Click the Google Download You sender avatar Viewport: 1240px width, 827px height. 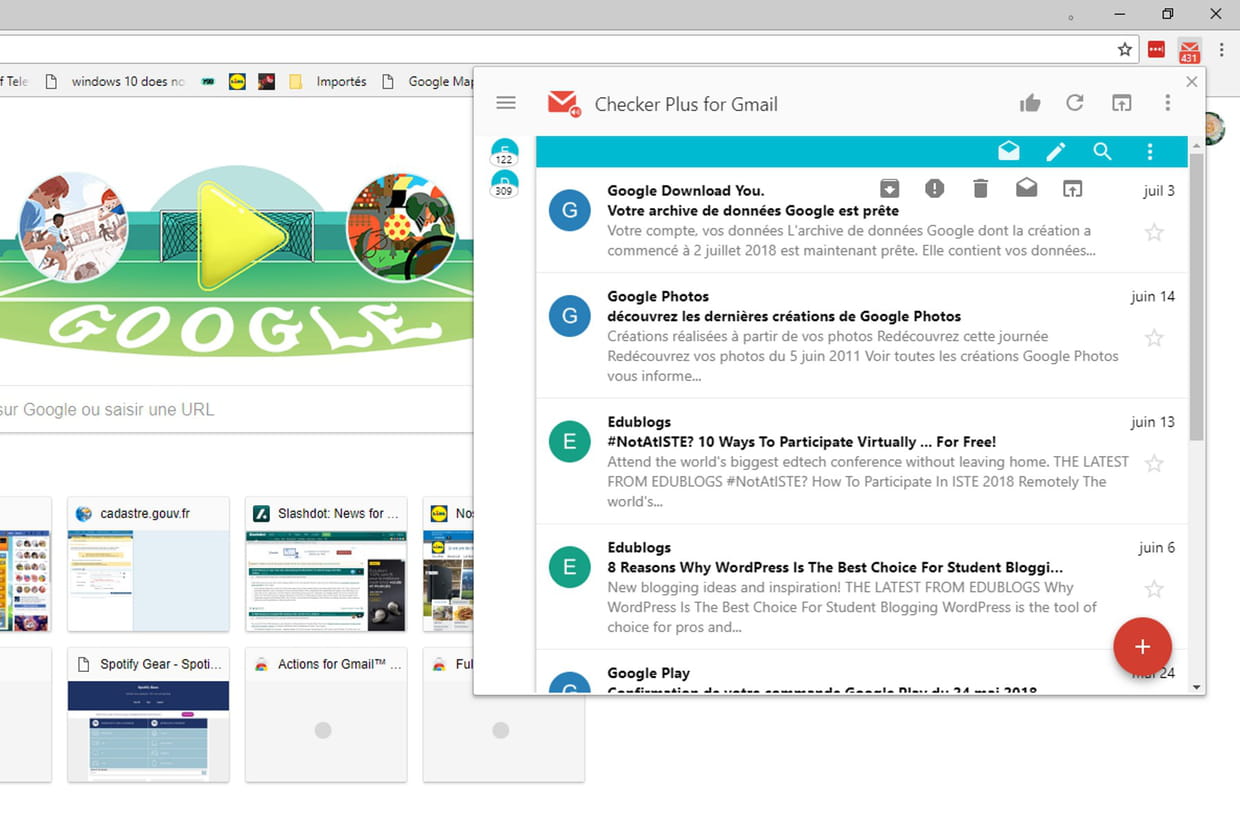570,210
